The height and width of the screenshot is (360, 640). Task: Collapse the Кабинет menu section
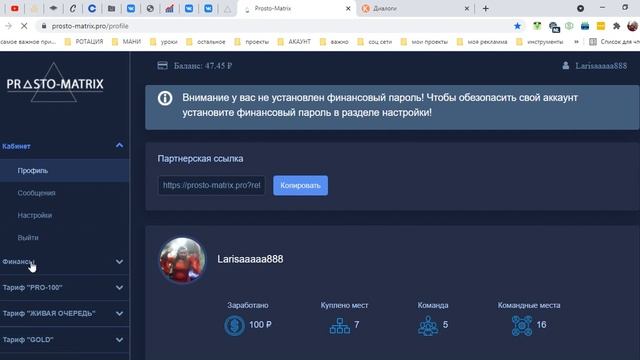(64, 146)
